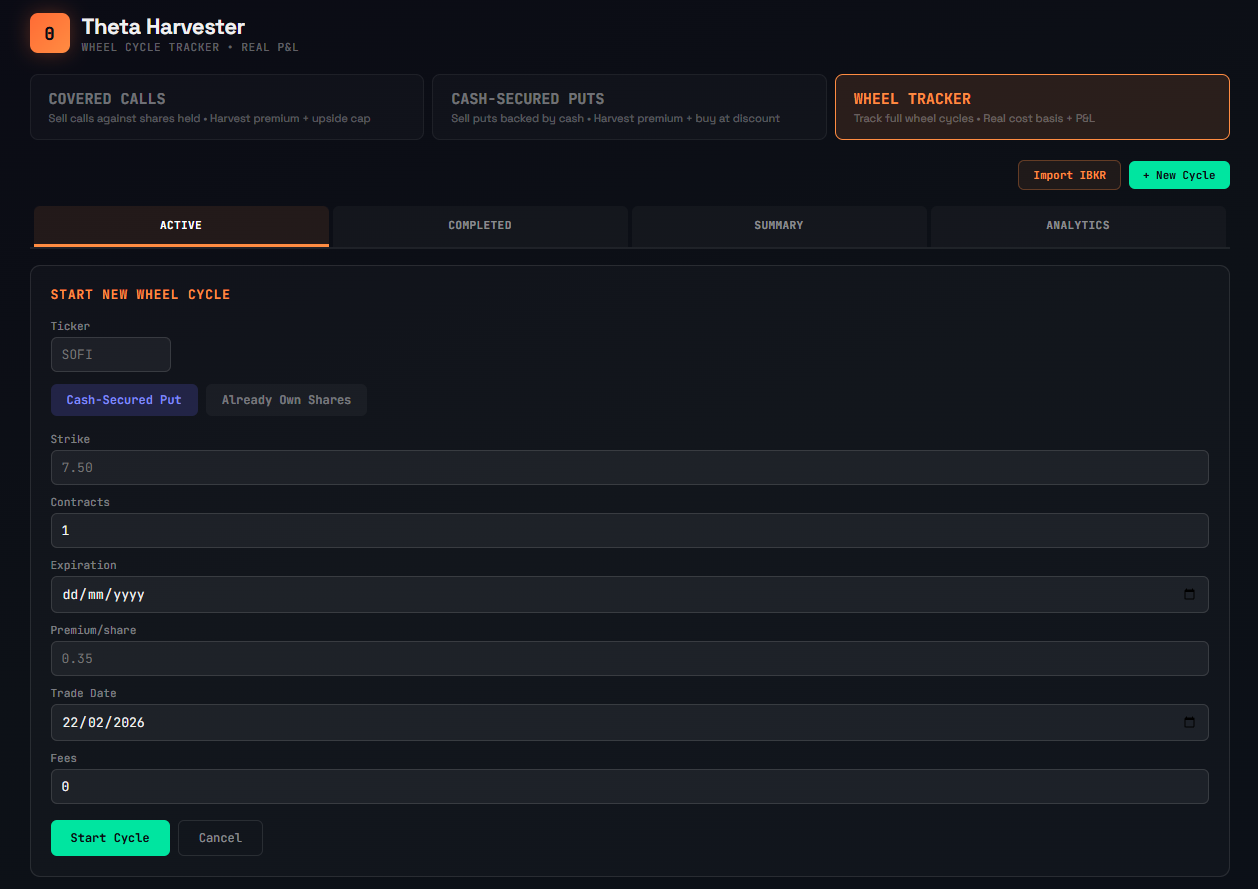View the ANALYTICS tab
The height and width of the screenshot is (889, 1258).
point(1078,225)
